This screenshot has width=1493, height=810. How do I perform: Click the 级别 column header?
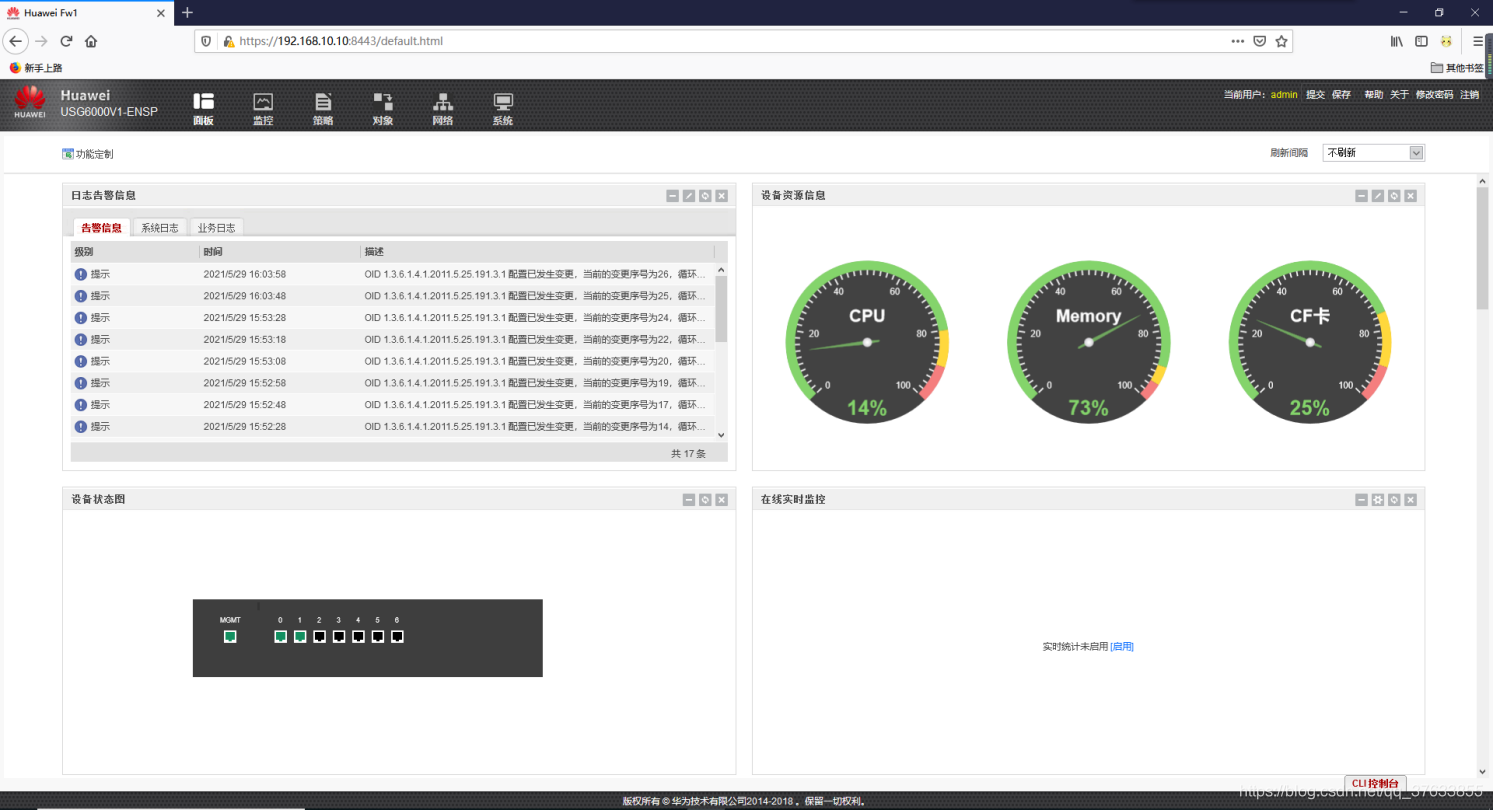[135, 252]
